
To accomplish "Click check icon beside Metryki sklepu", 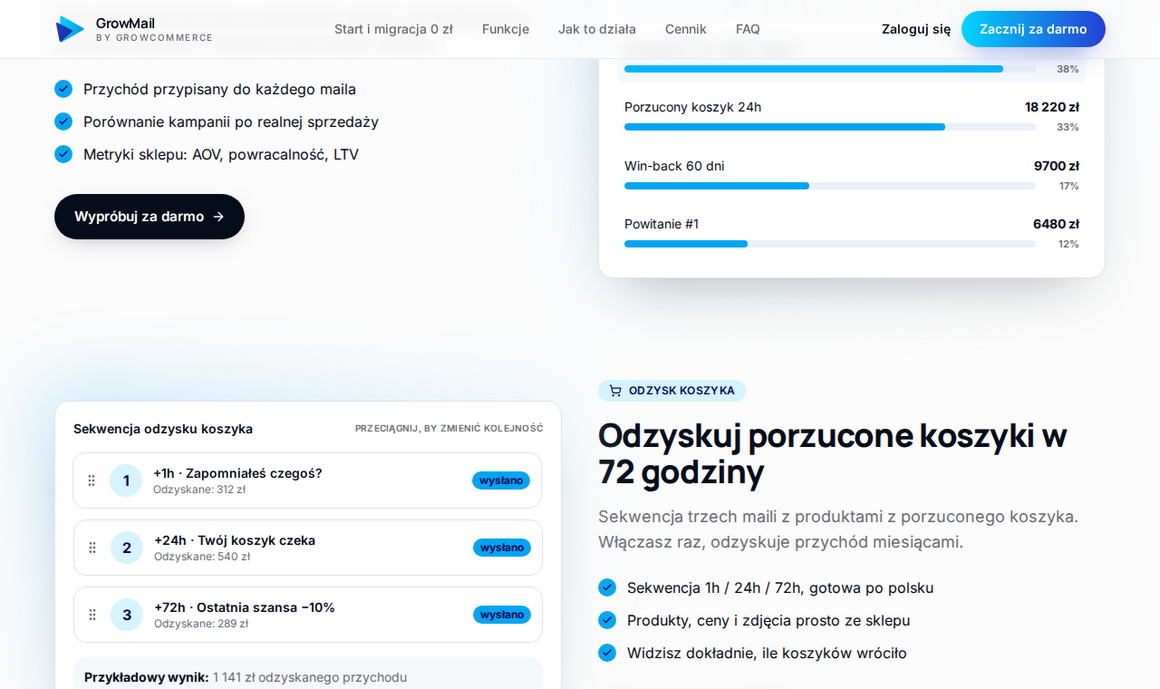I will (64, 154).
